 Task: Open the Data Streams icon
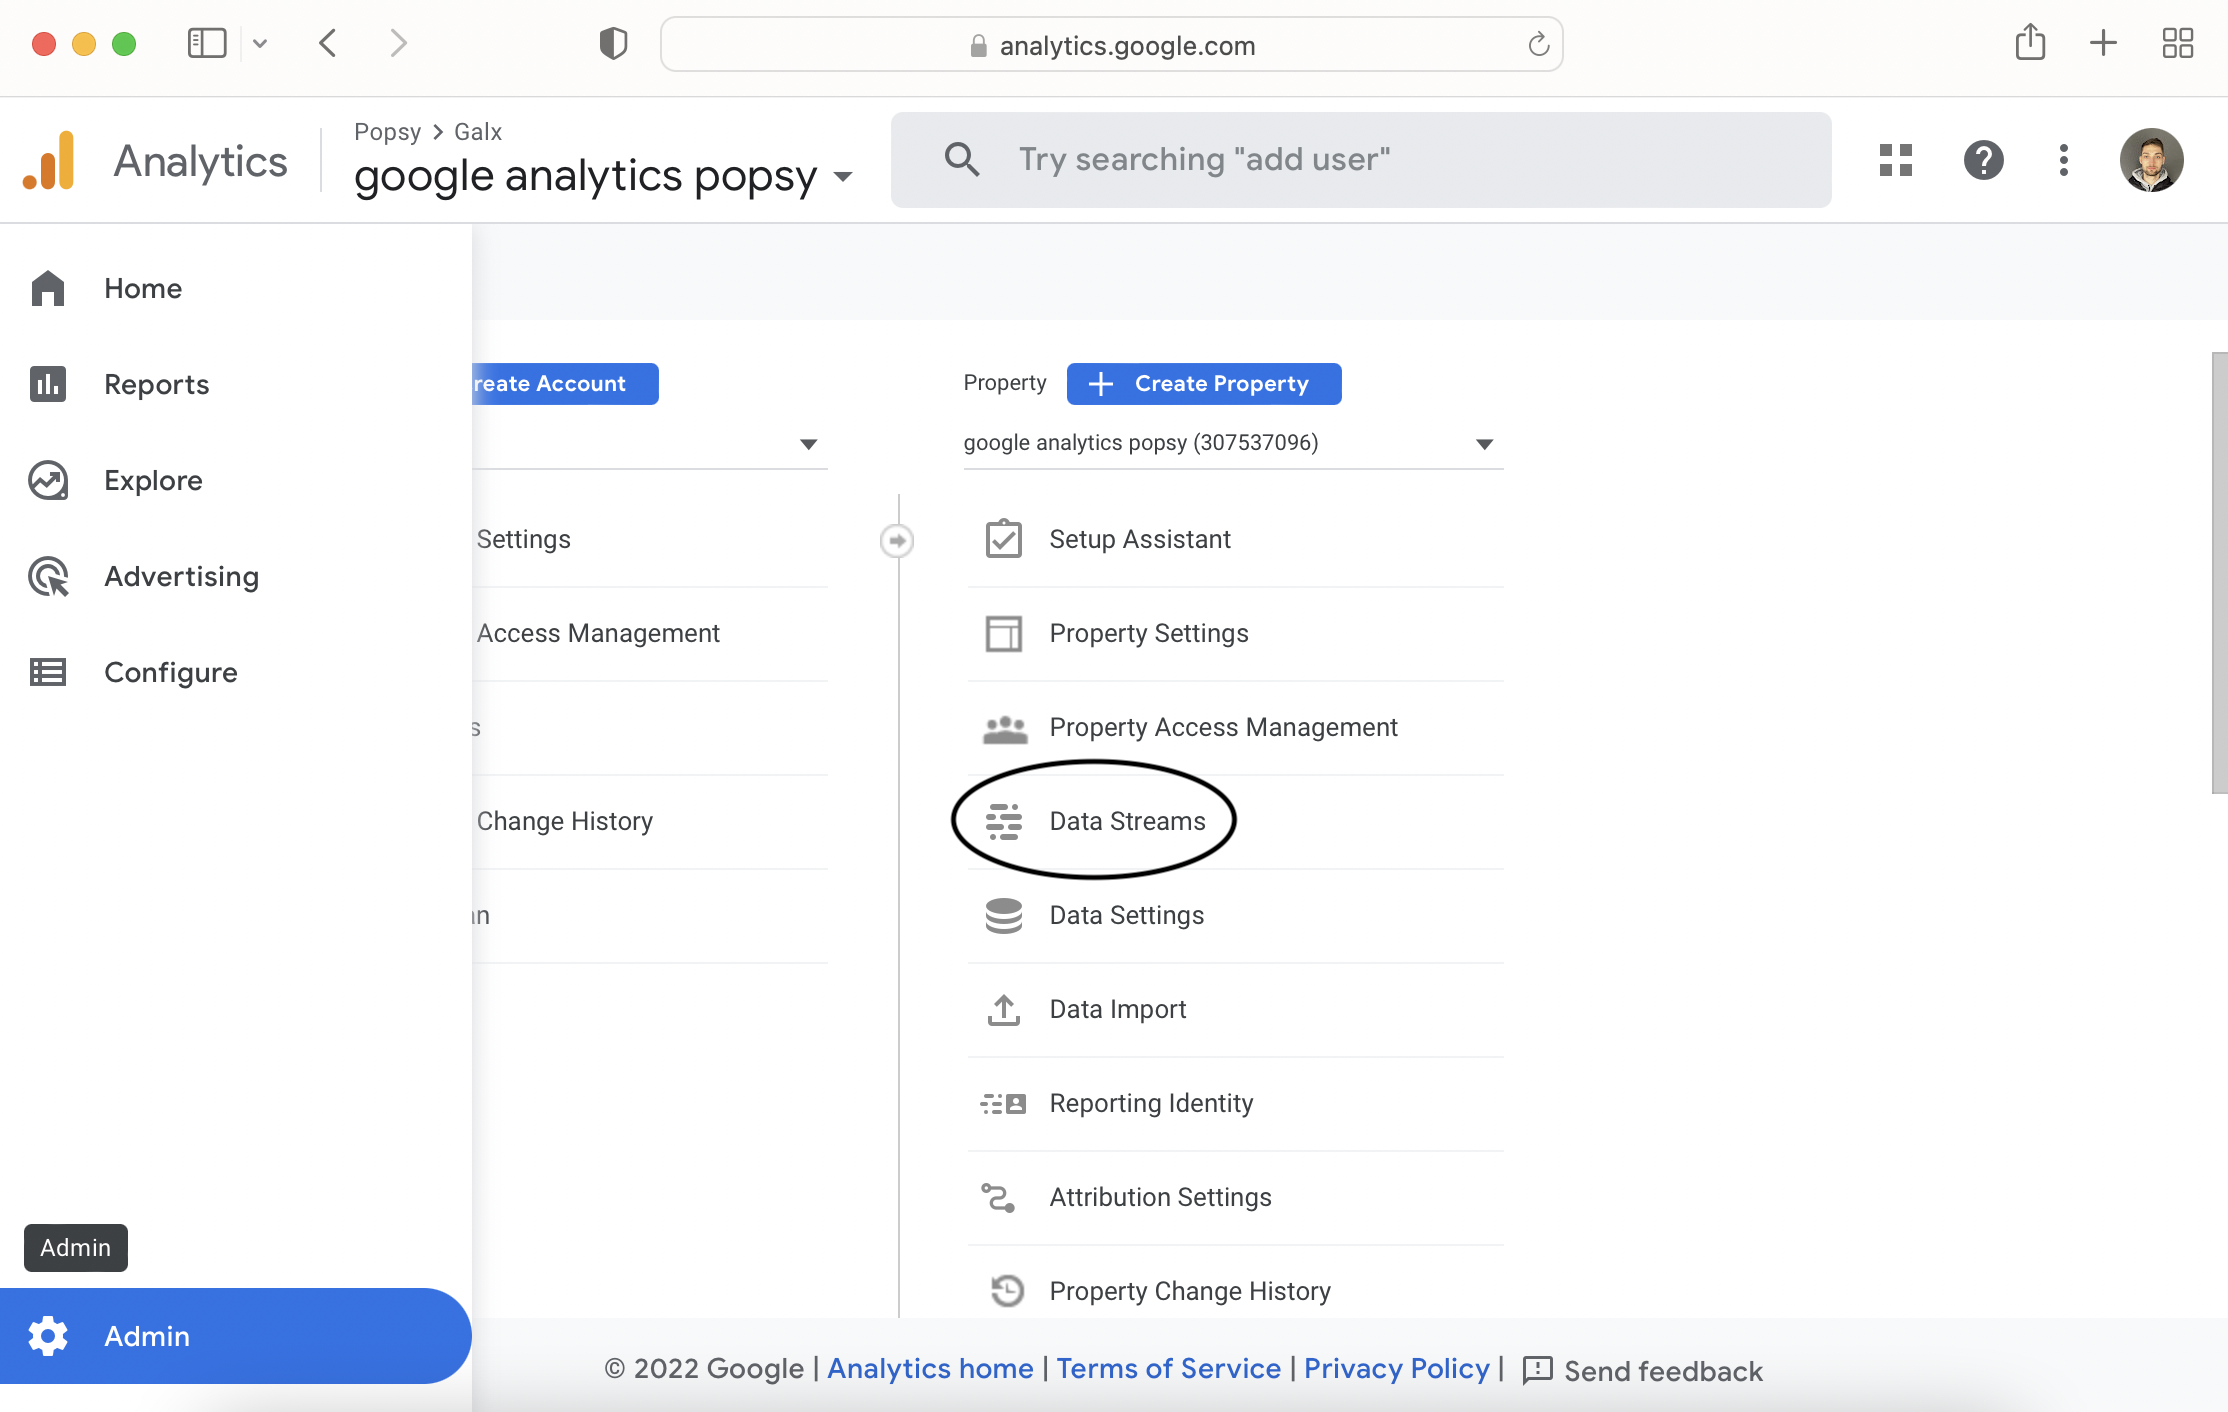(1003, 821)
